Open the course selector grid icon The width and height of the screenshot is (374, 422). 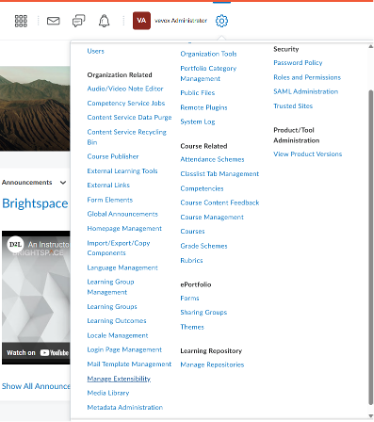click(21, 21)
